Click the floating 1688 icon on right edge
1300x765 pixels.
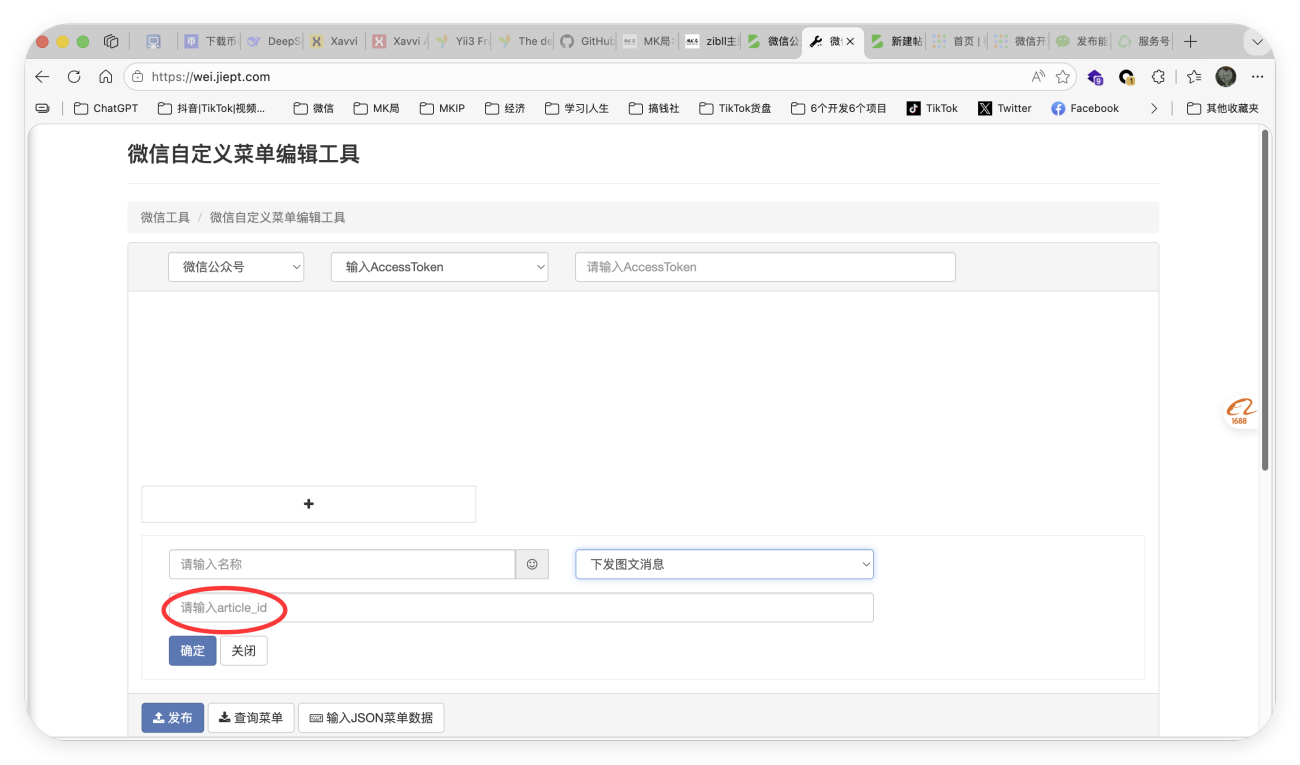coord(1240,411)
